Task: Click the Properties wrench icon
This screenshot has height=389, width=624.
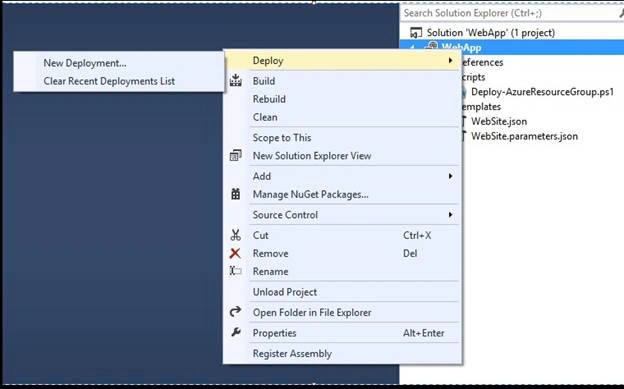Action: click(x=236, y=332)
